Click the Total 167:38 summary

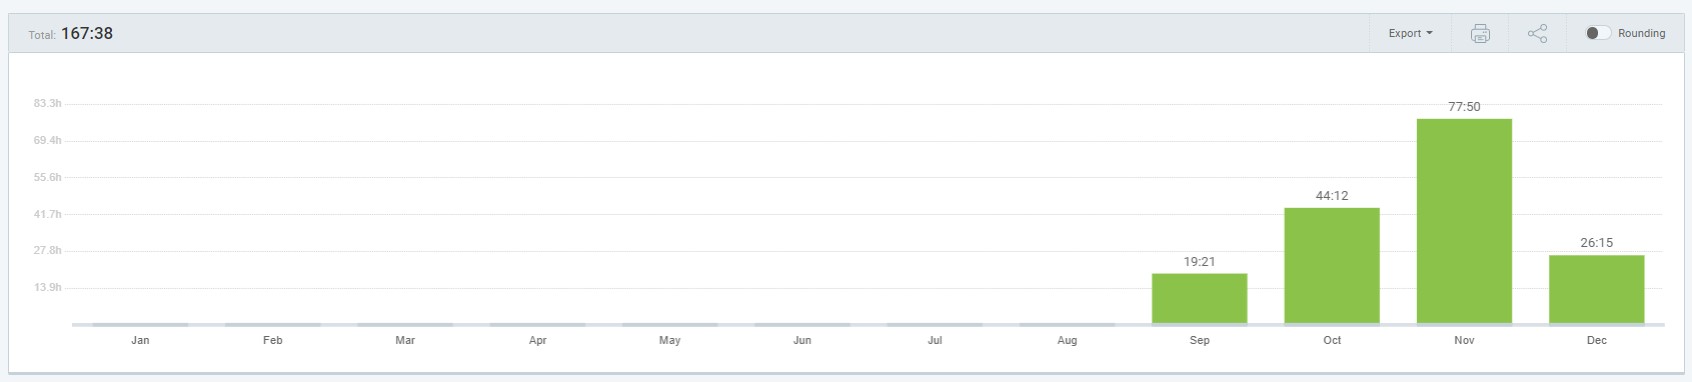point(70,33)
